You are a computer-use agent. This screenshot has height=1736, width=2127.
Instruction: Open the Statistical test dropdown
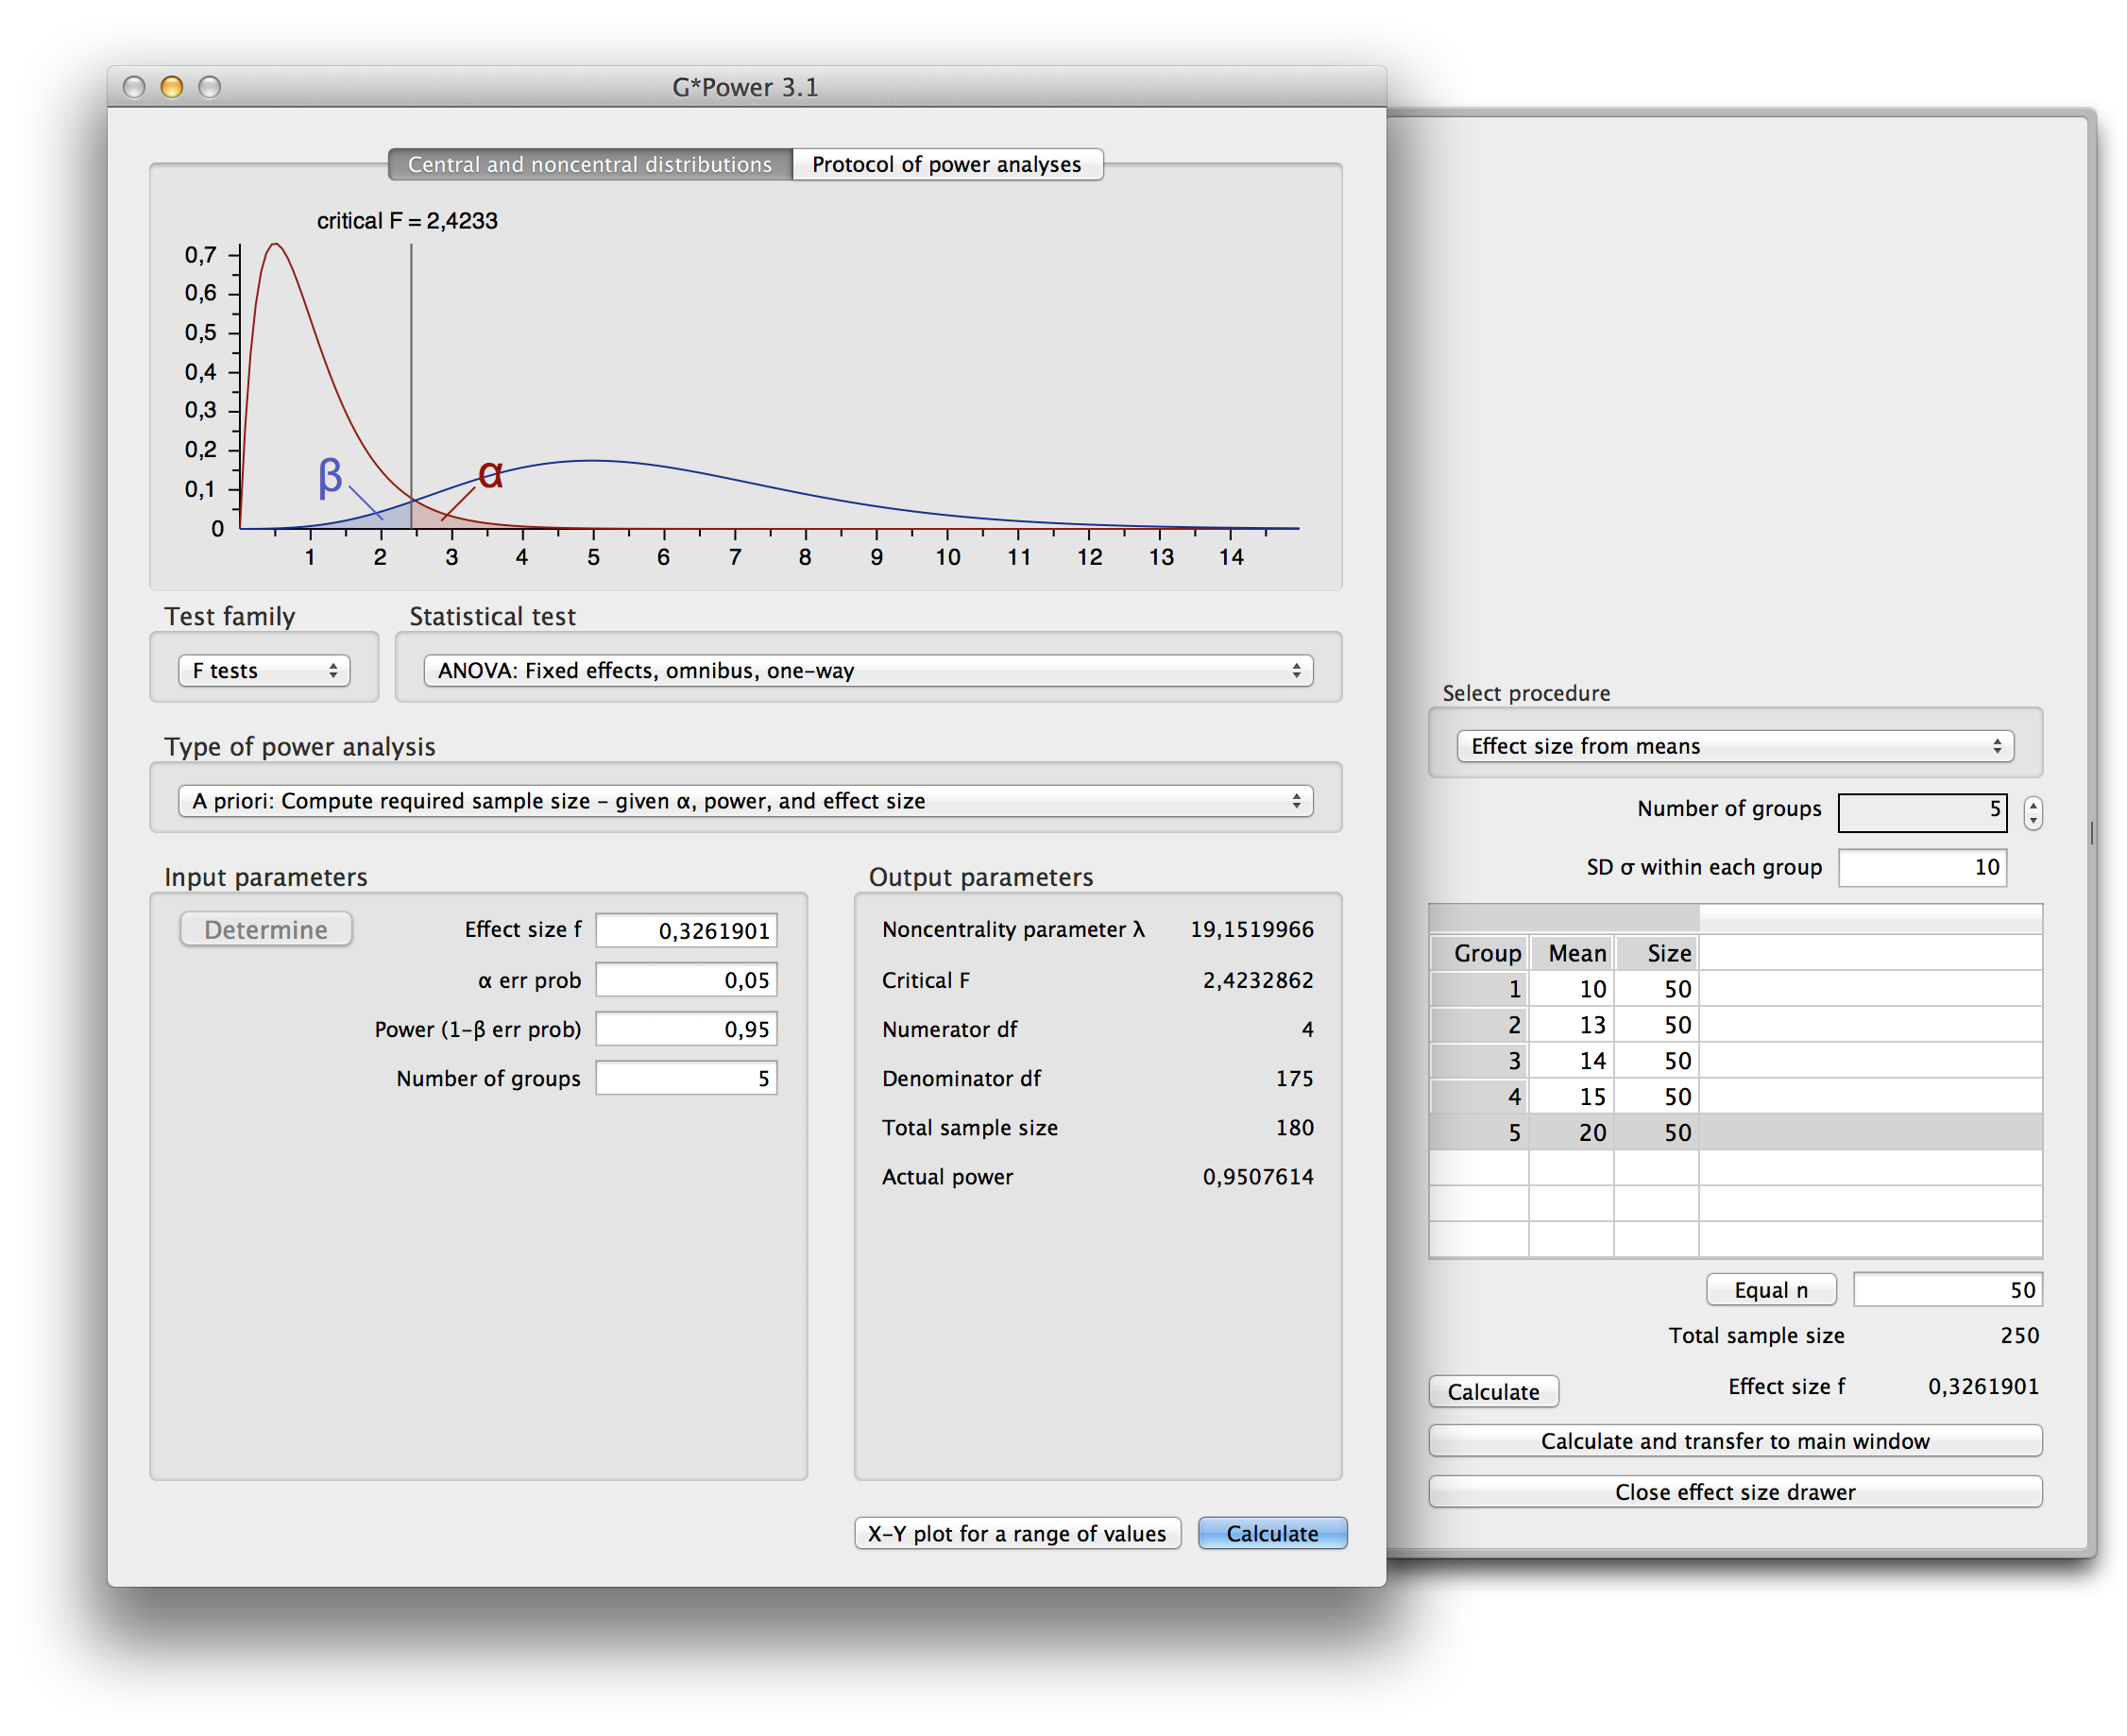click(x=867, y=670)
